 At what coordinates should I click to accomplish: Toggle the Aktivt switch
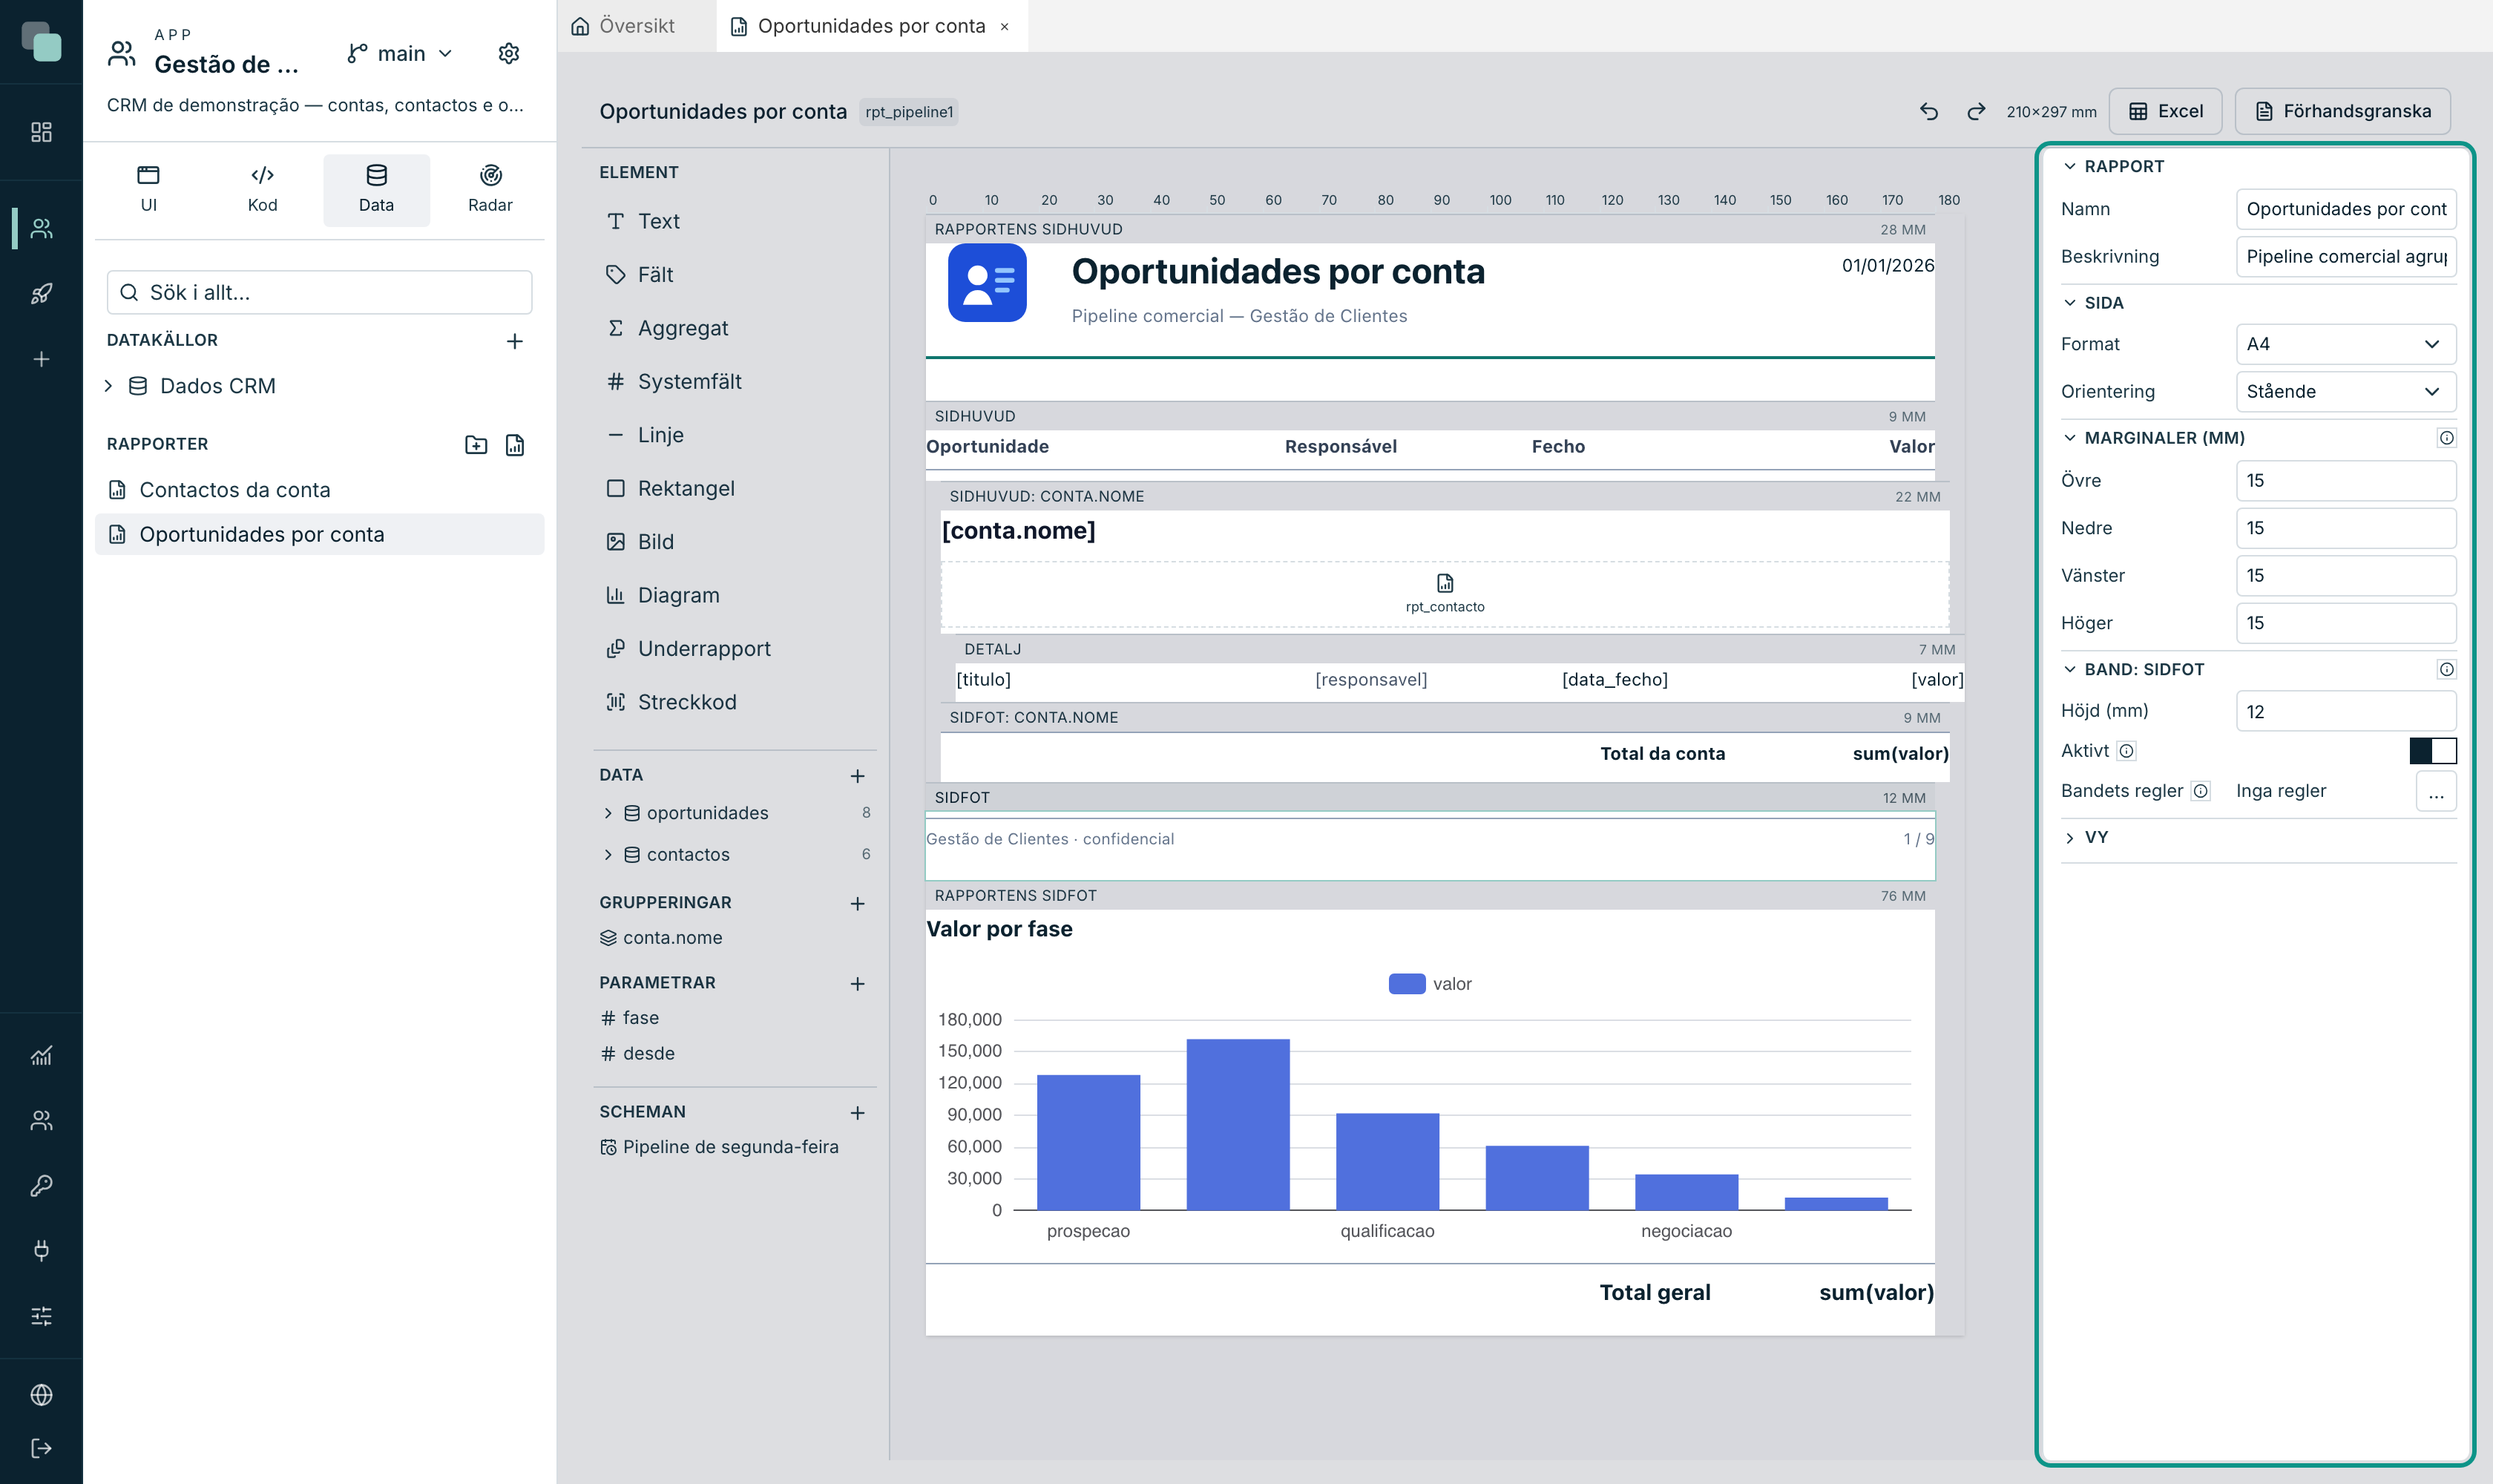pyautogui.click(x=2432, y=751)
